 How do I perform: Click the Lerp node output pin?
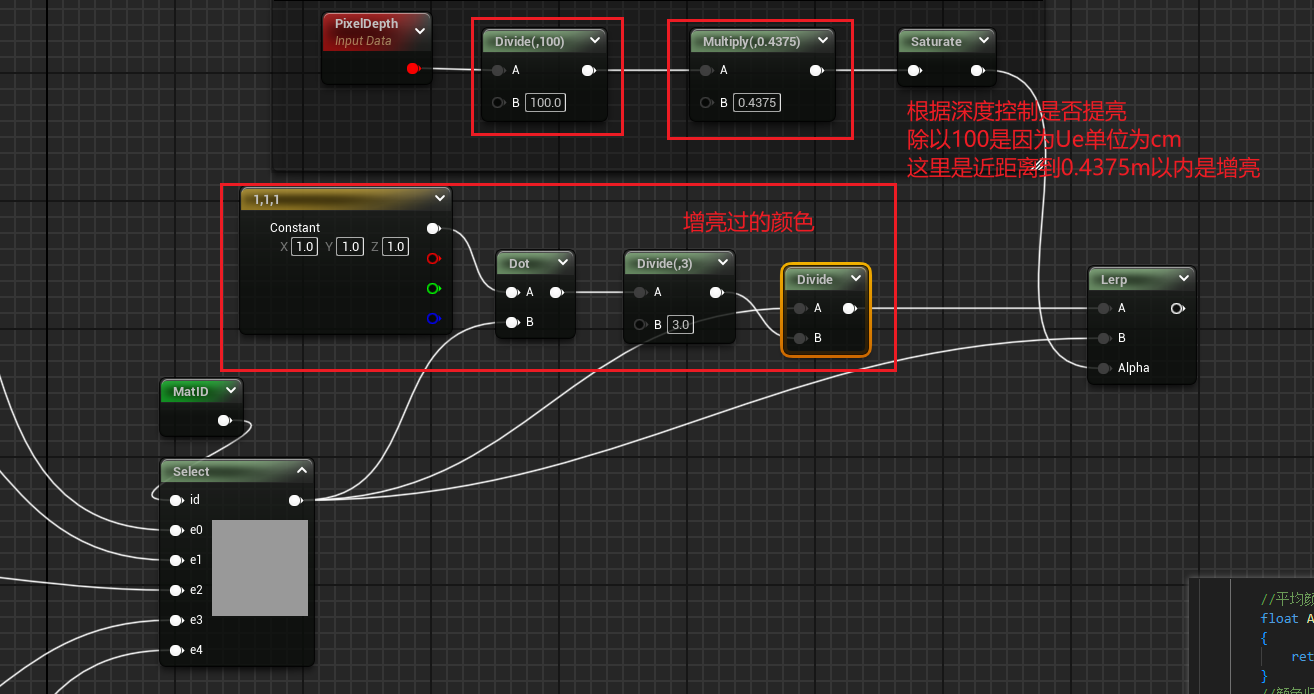pyautogui.click(x=1177, y=309)
